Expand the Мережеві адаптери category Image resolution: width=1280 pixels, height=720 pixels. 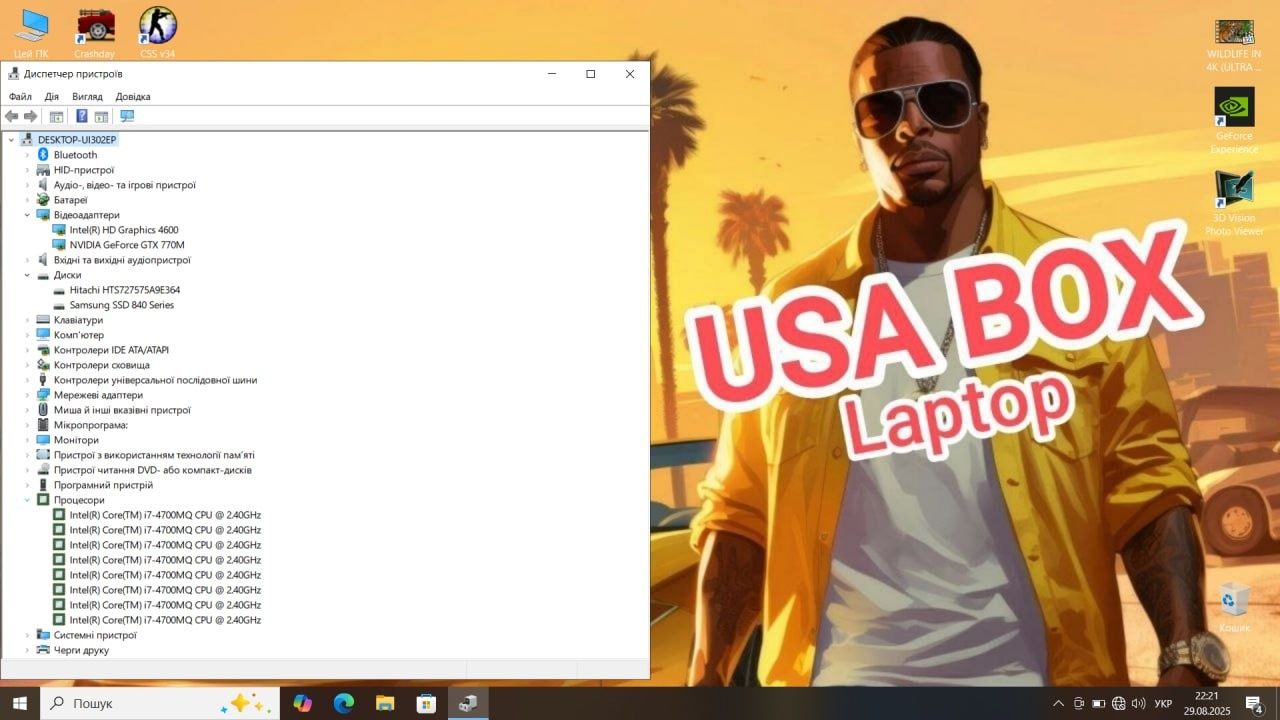28,395
